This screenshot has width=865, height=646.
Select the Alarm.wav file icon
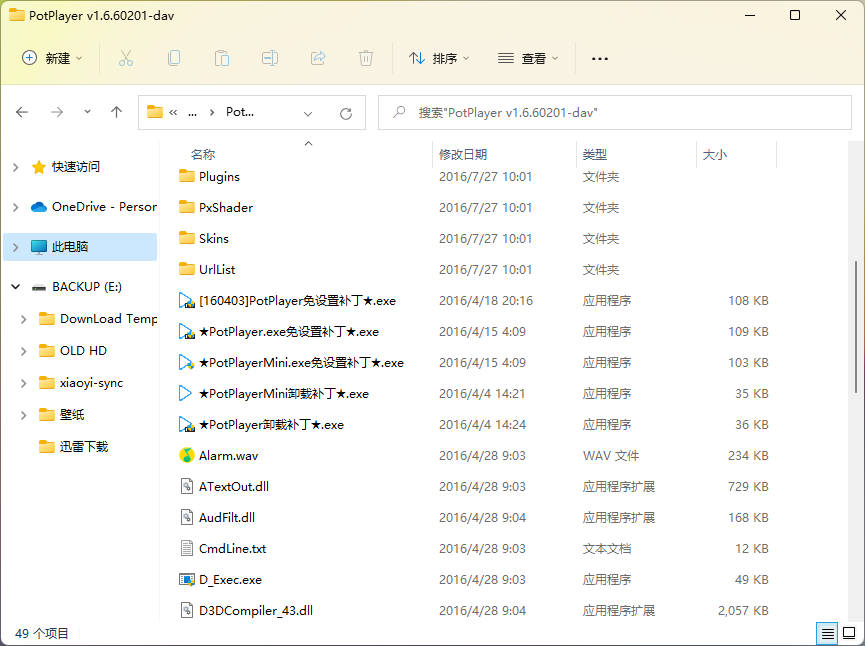click(x=186, y=455)
